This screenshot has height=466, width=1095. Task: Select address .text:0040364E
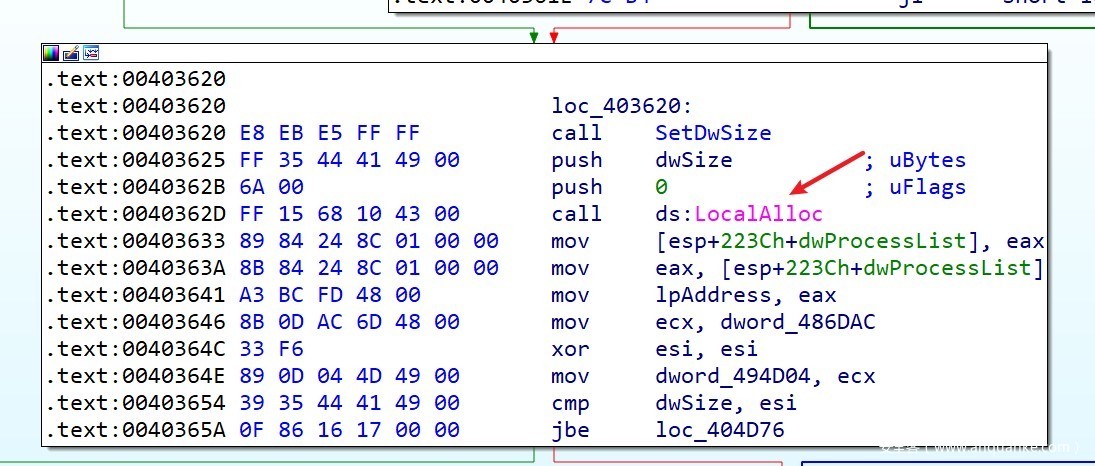pyautogui.click(x=136, y=376)
